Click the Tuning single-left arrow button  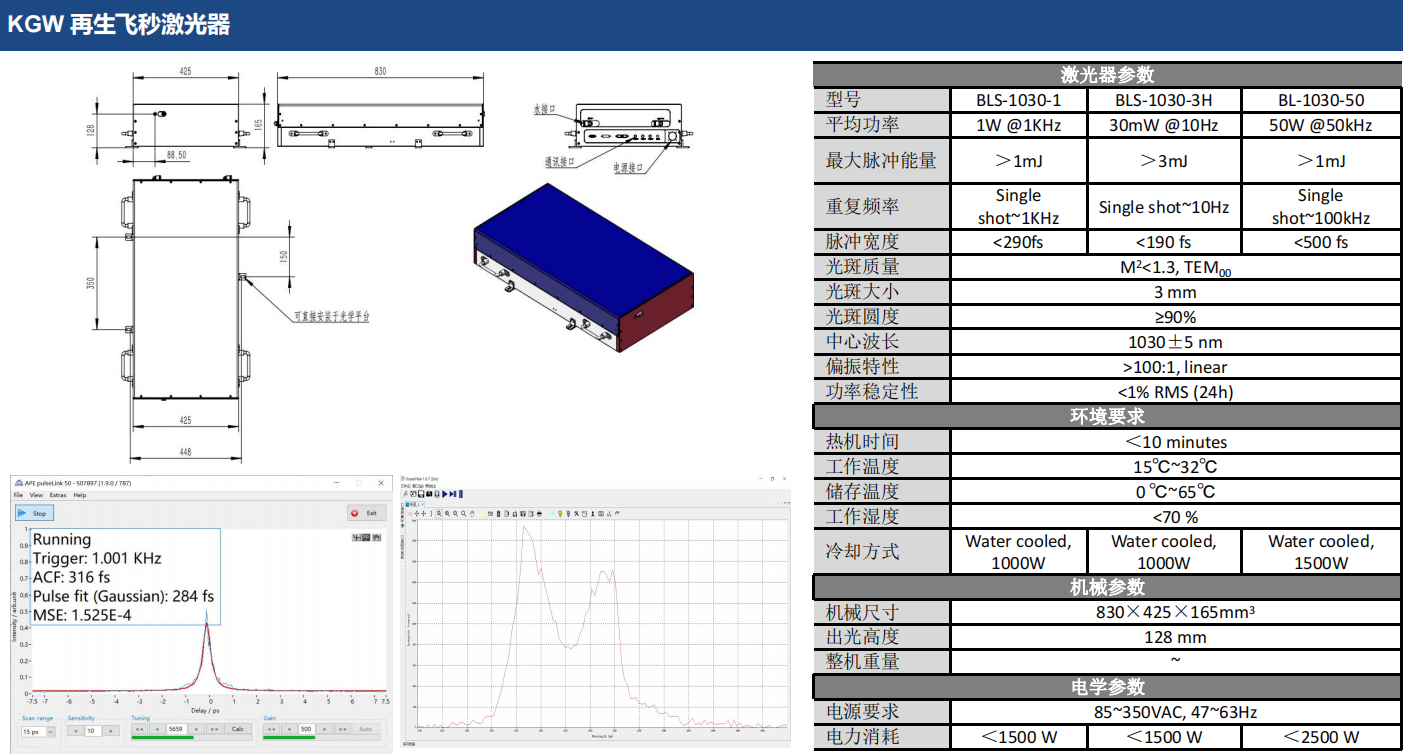coord(158,729)
